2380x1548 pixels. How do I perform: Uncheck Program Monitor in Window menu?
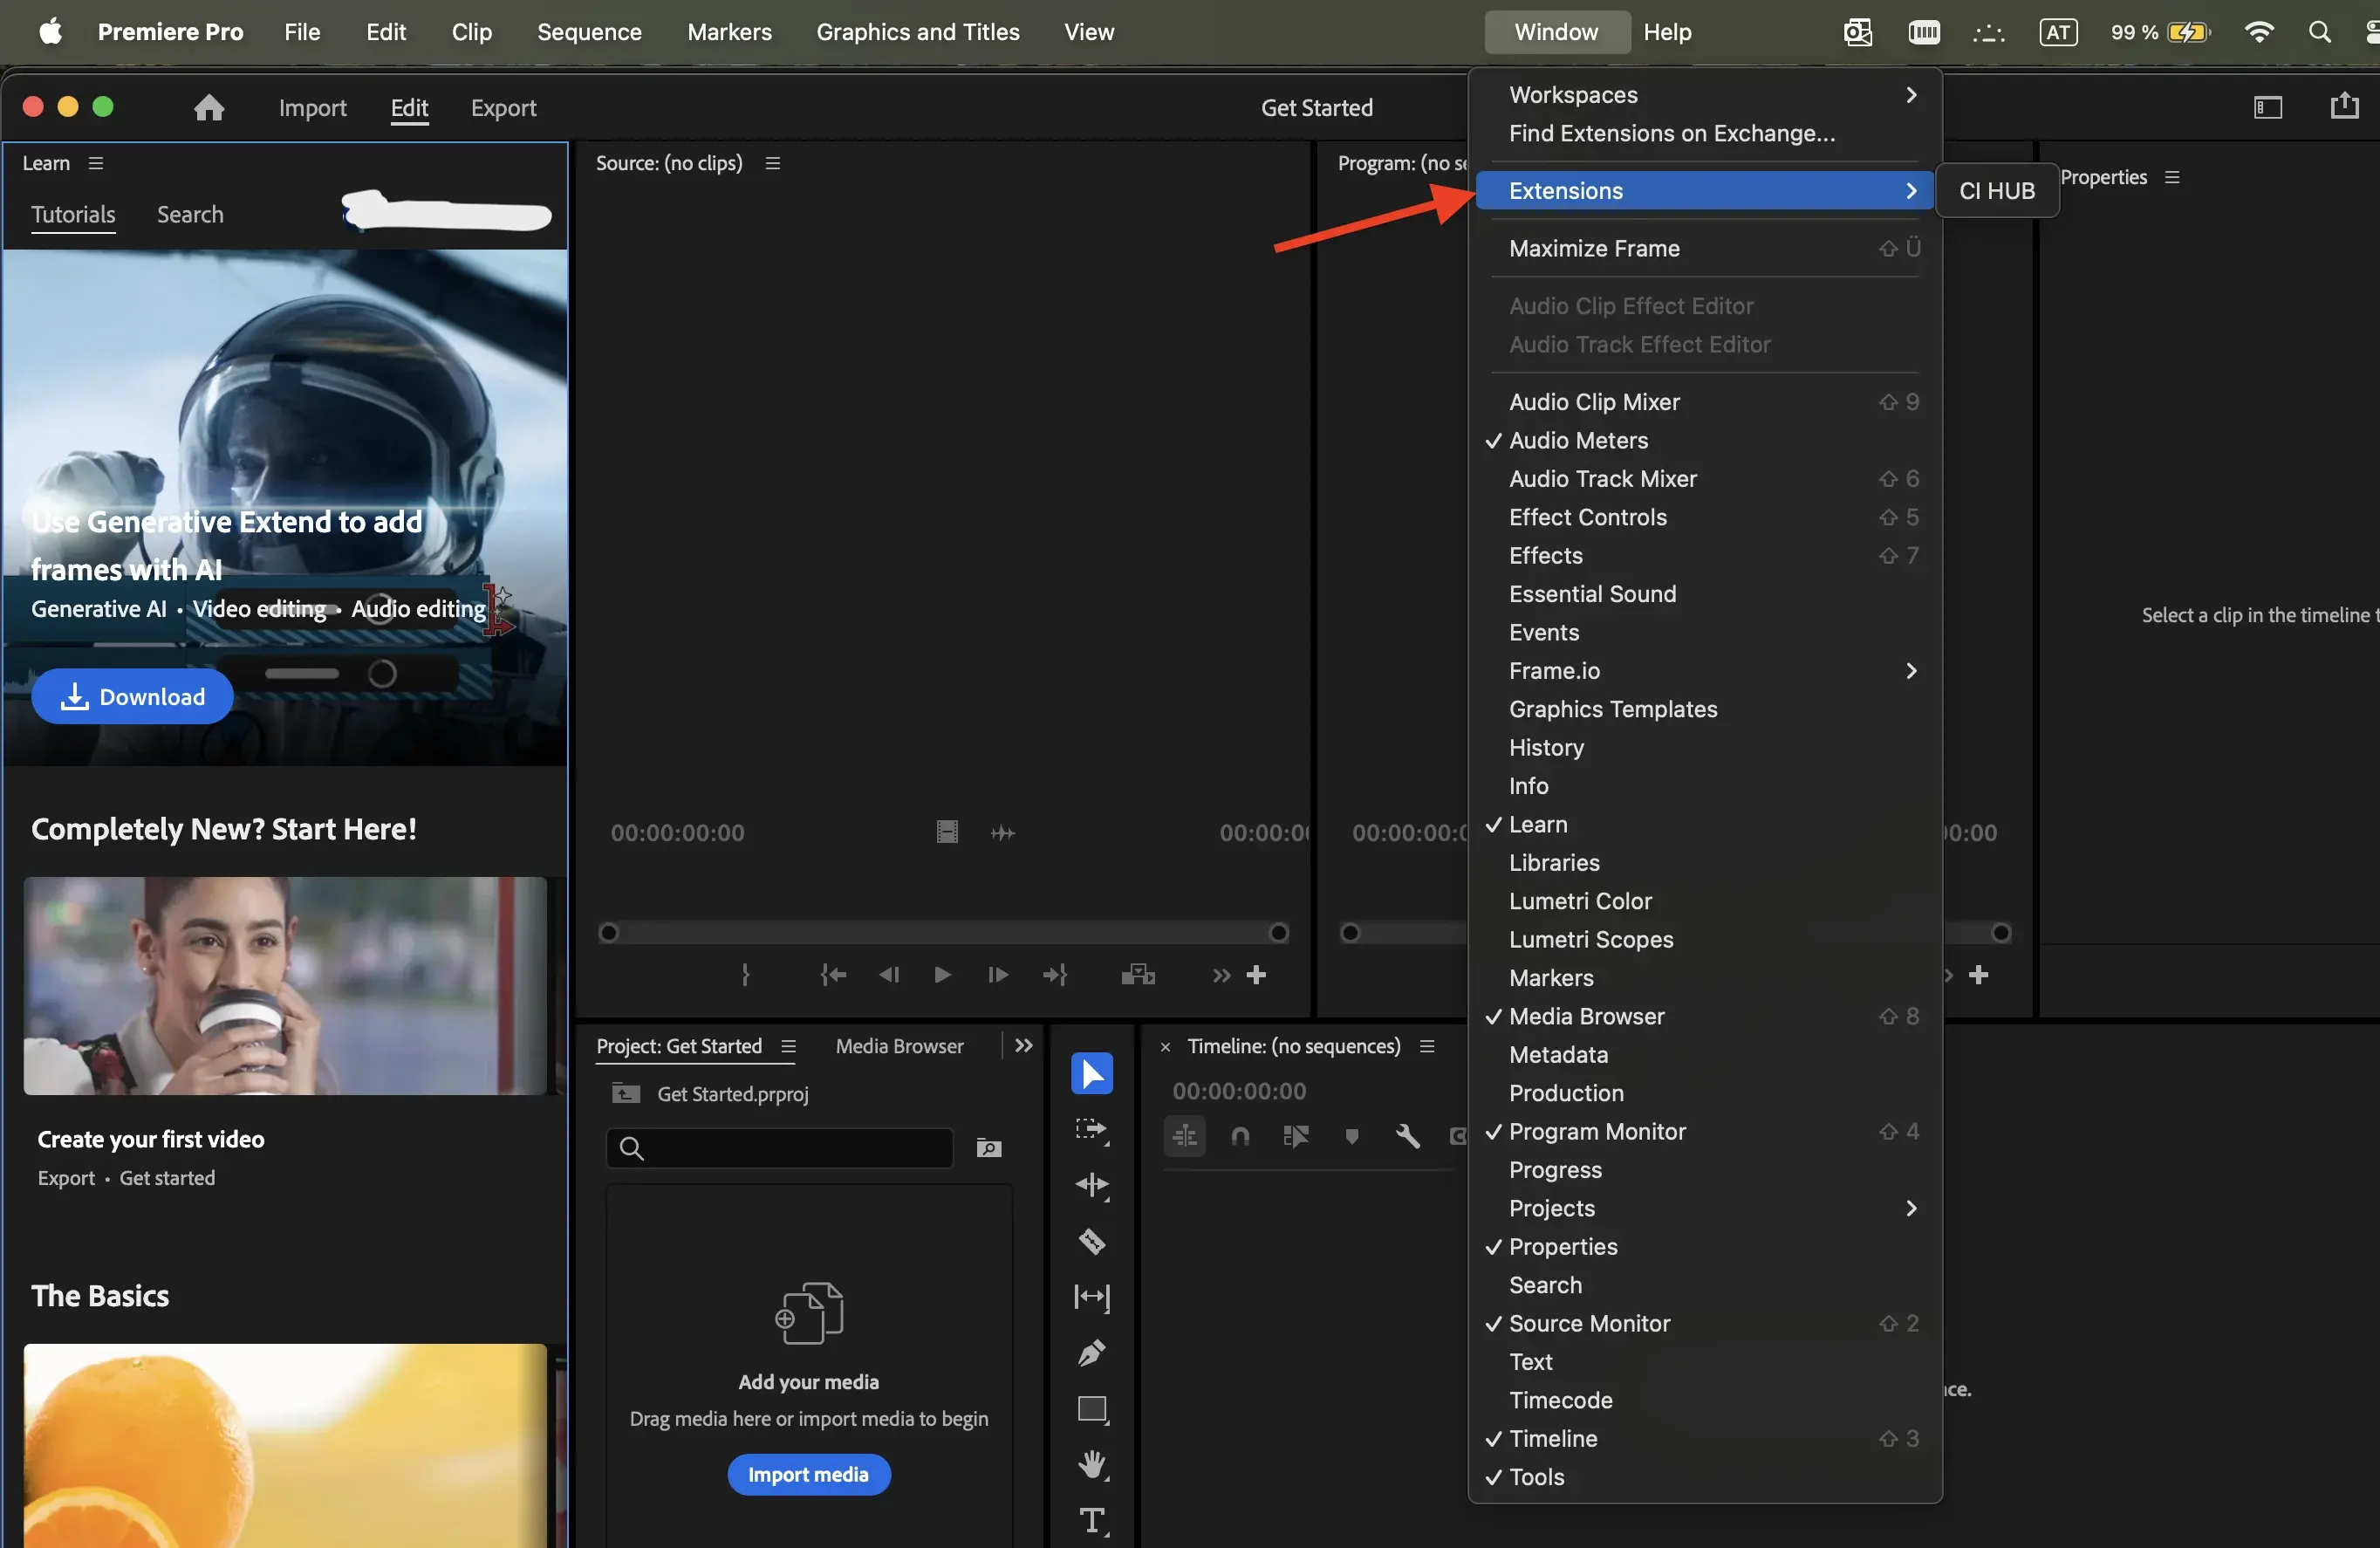click(1705, 1131)
